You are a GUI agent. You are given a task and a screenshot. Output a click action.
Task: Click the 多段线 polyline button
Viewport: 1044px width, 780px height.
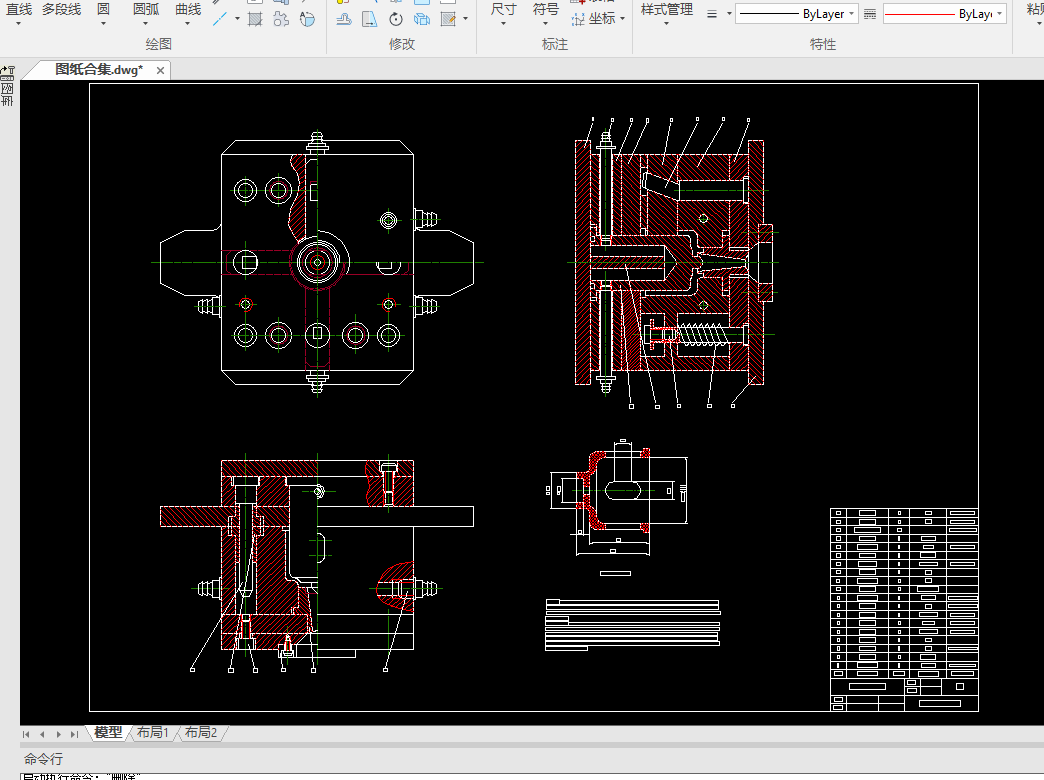[61, 9]
